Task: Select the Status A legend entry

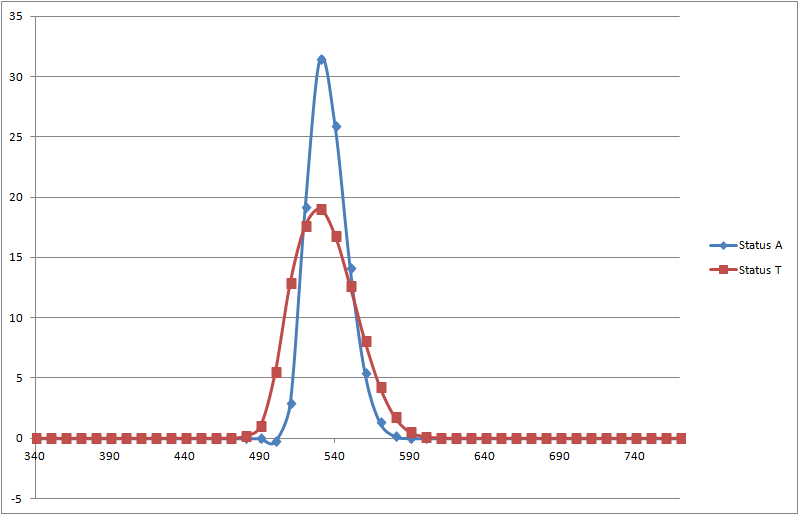Action: pyautogui.click(x=746, y=246)
